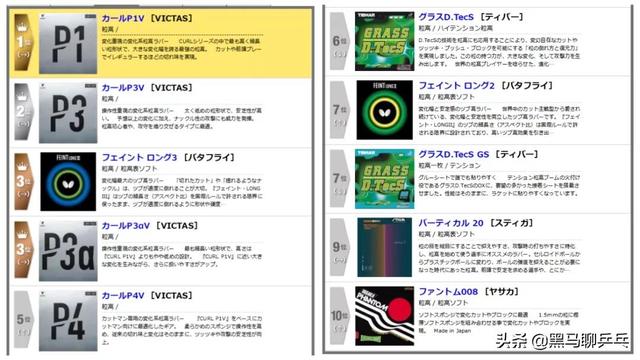Click the P3α rubber product thumbnail
Image resolution: width=640 pixels, height=360 pixels.
68,251
